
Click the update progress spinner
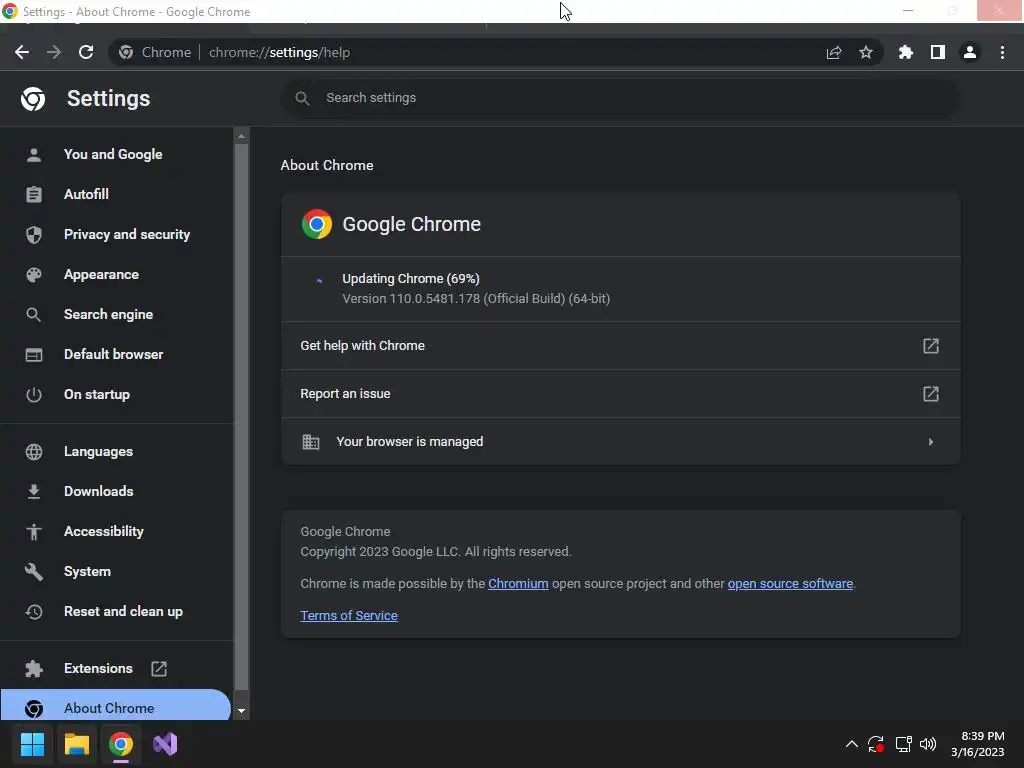tap(319, 281)
